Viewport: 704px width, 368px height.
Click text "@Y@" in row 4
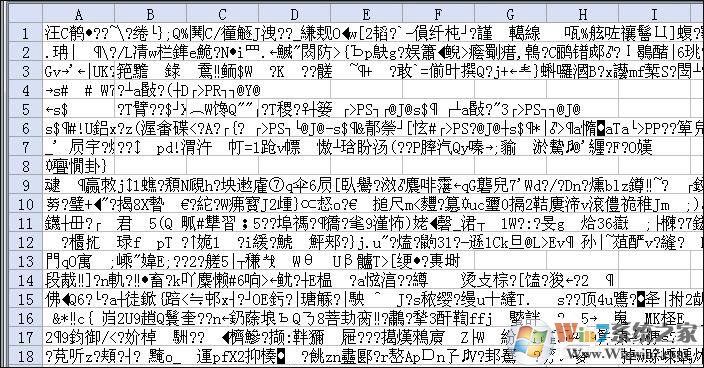click(248, 91)
